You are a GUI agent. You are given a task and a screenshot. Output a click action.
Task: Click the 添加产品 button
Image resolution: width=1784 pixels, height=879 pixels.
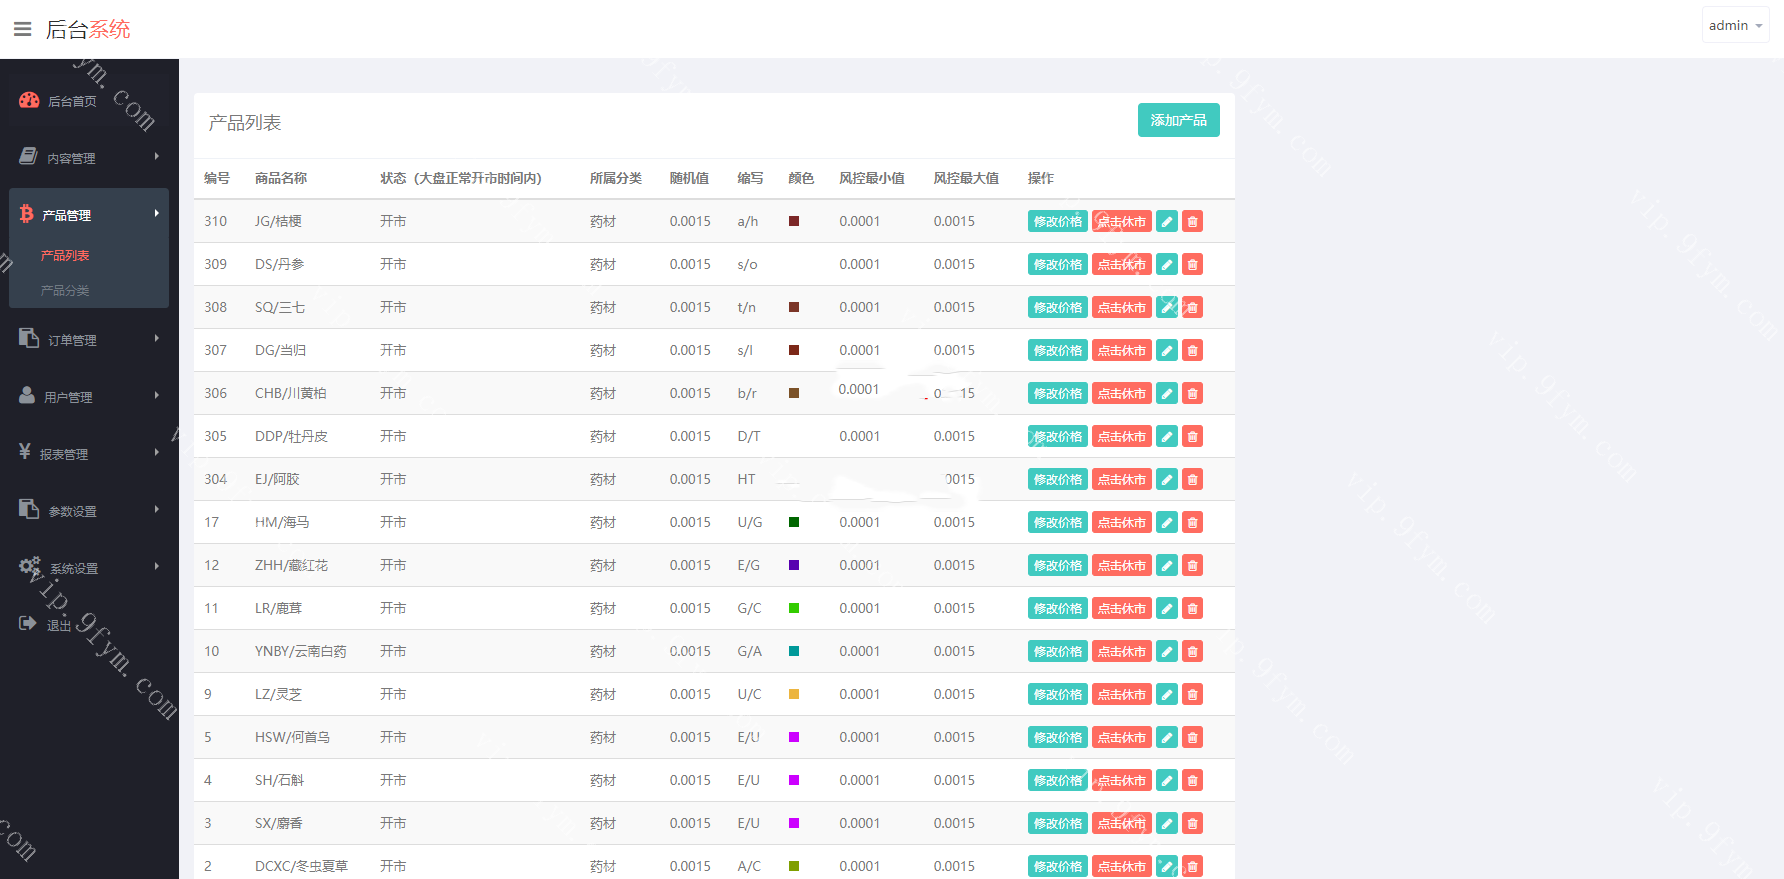tap(1178, 120)
